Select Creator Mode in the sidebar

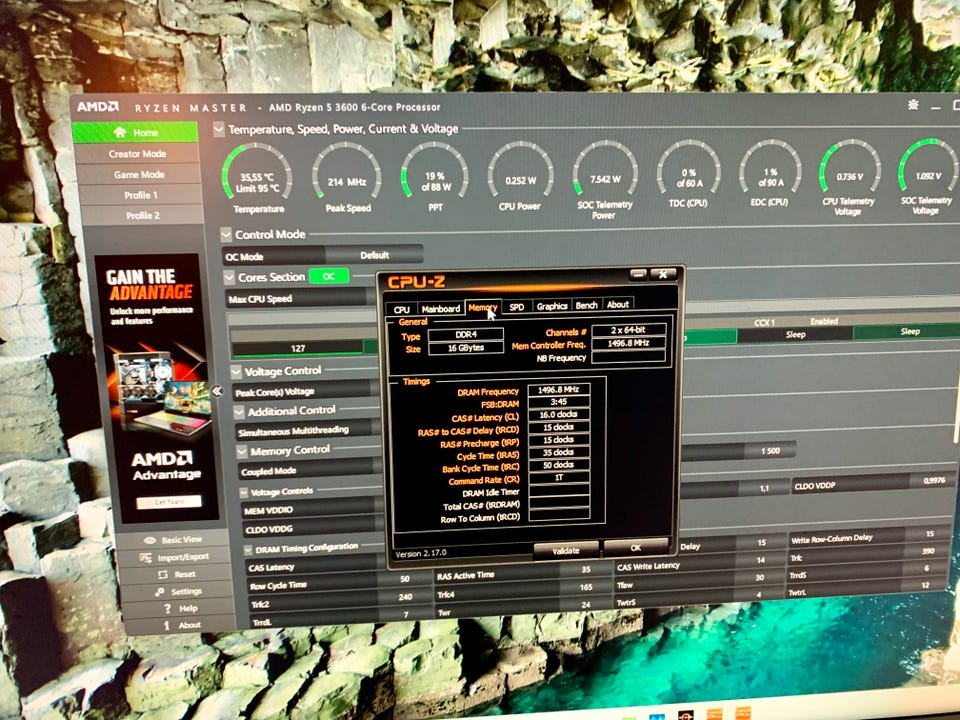tap(137, 154)
